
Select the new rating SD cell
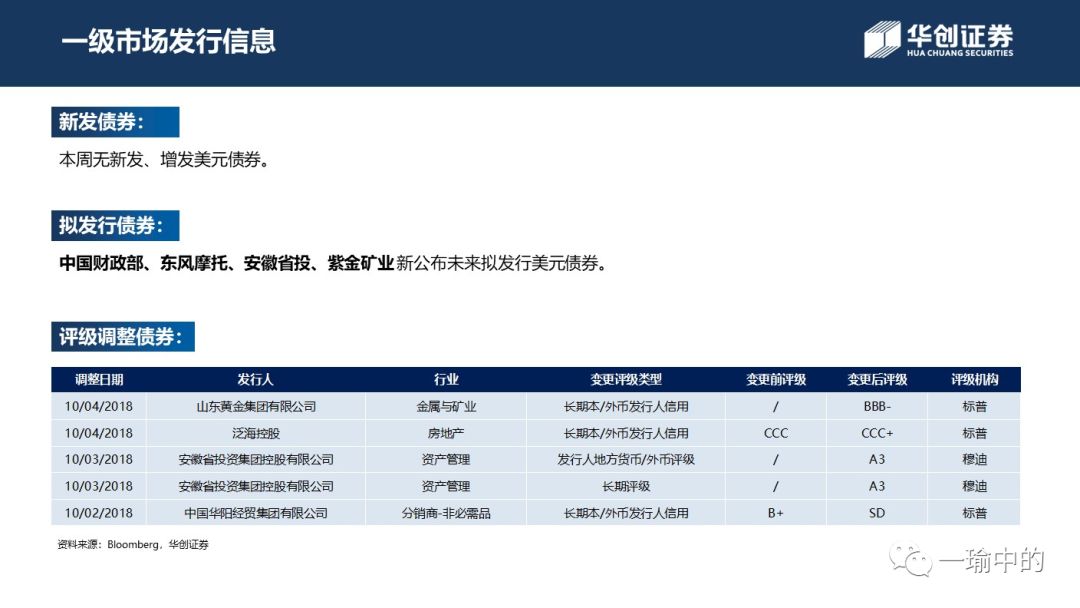[x=877, y=513]
